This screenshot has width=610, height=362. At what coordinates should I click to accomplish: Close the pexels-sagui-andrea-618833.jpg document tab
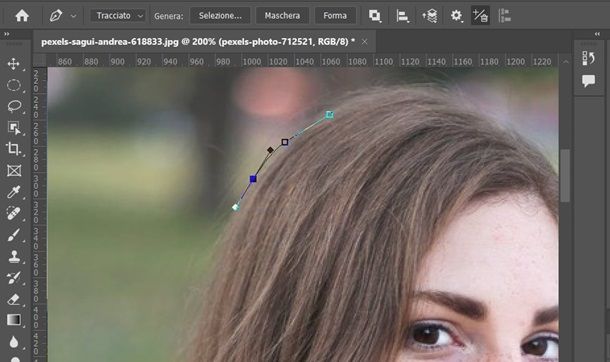pyautogui.click(x=365, y=41)
